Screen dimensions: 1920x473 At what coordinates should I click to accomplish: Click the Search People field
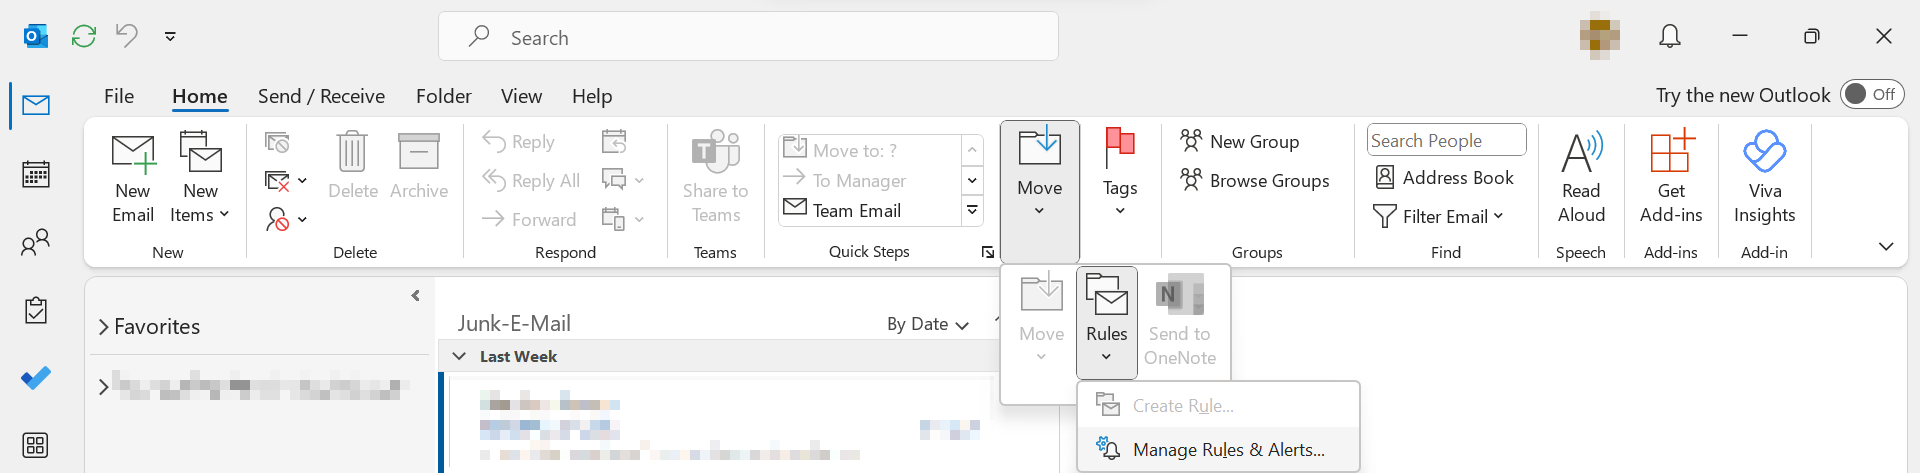pos(1446,140)
